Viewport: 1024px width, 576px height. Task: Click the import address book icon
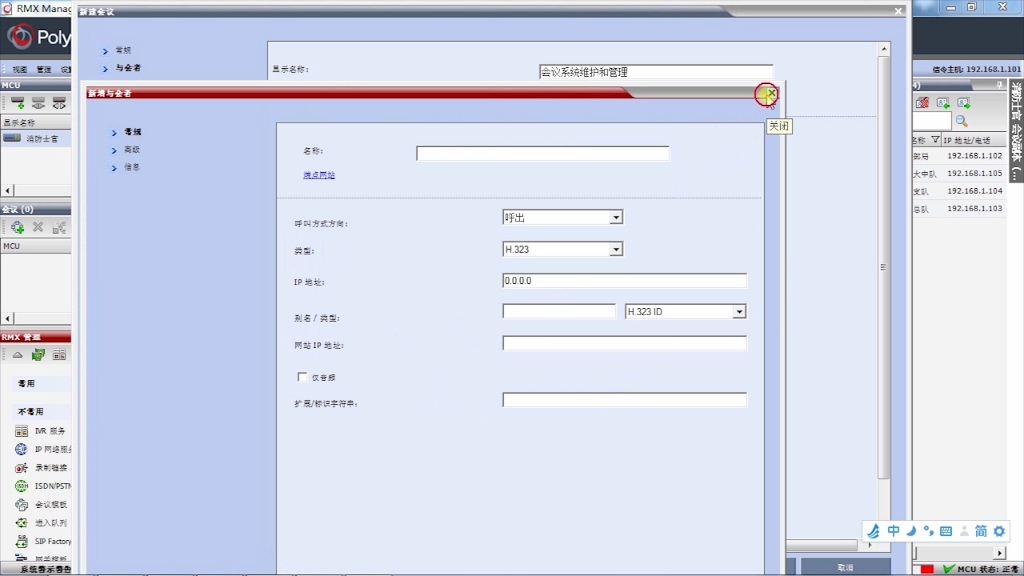(943, 103)
